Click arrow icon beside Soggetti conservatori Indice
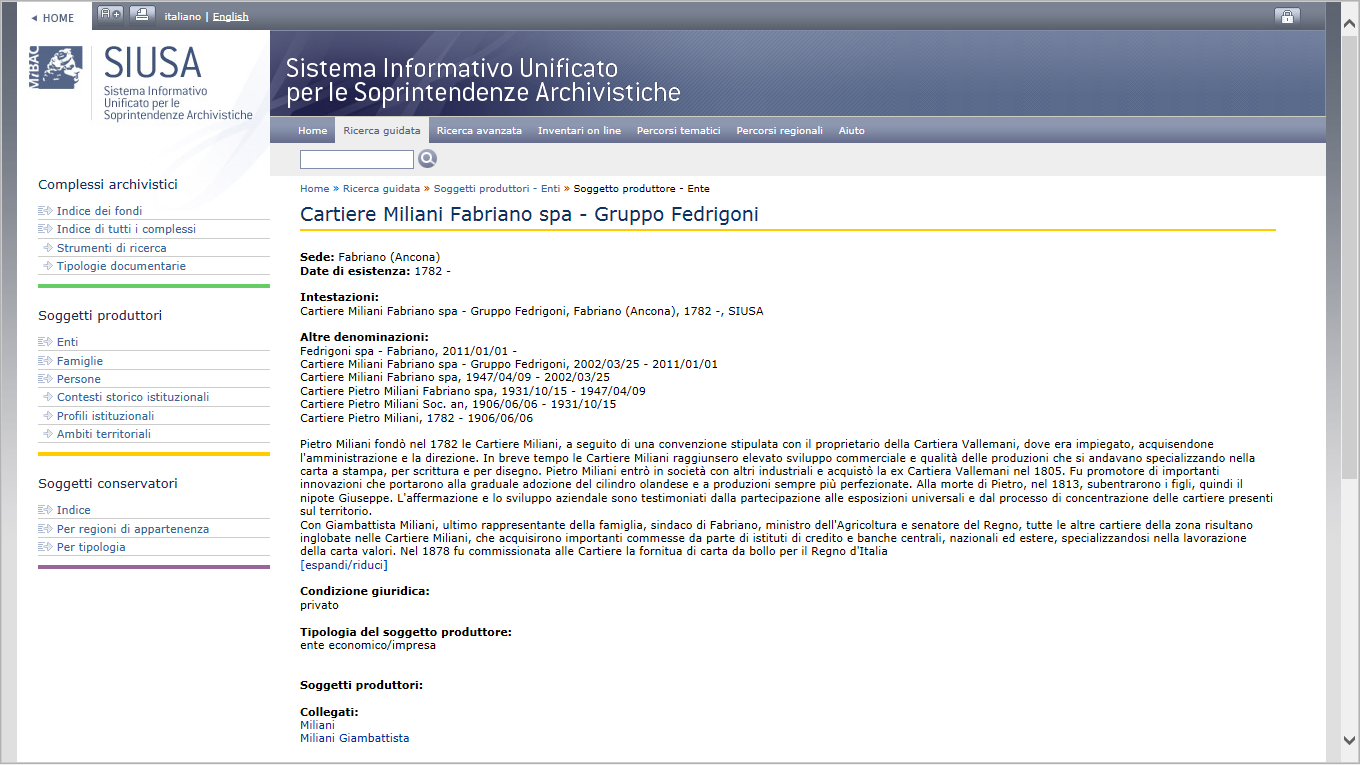1360x765 pixels. 45,510
